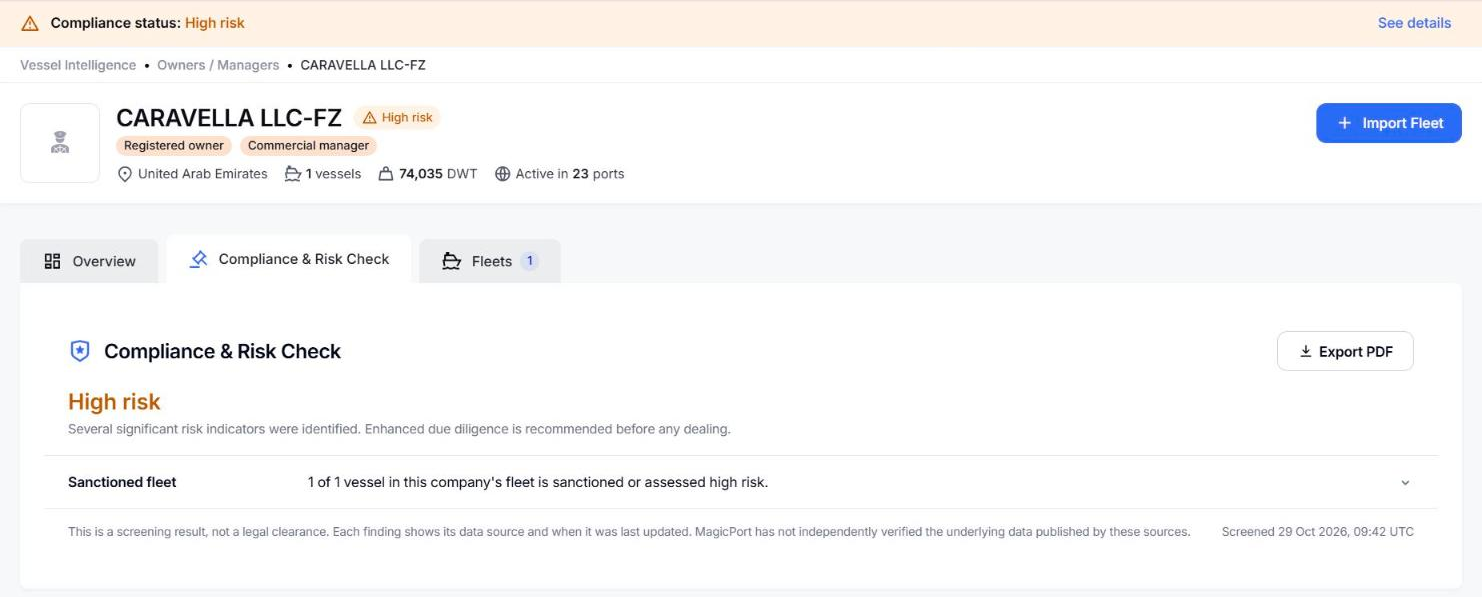This screenshot has width=1482, height=597.
Task: Click the orange High risk heading
Action: 114,402
